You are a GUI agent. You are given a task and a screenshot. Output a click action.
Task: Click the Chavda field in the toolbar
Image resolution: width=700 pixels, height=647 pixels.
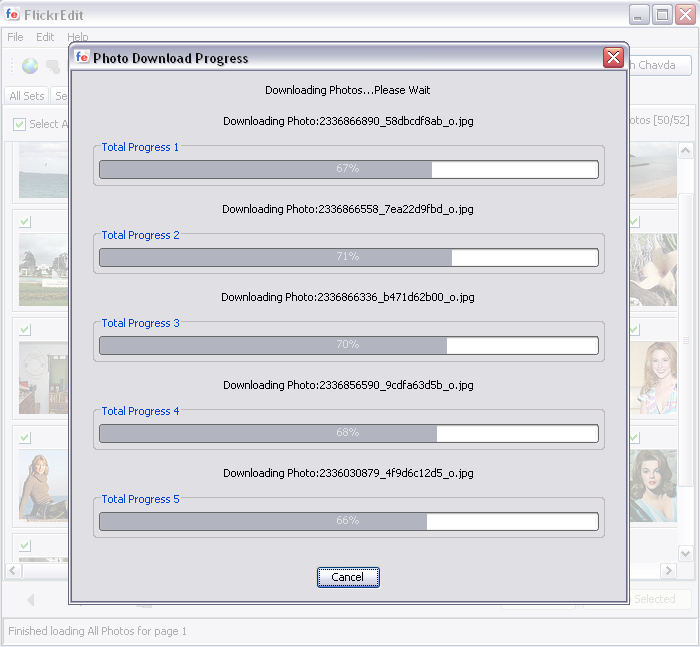[x=661, y=65]
